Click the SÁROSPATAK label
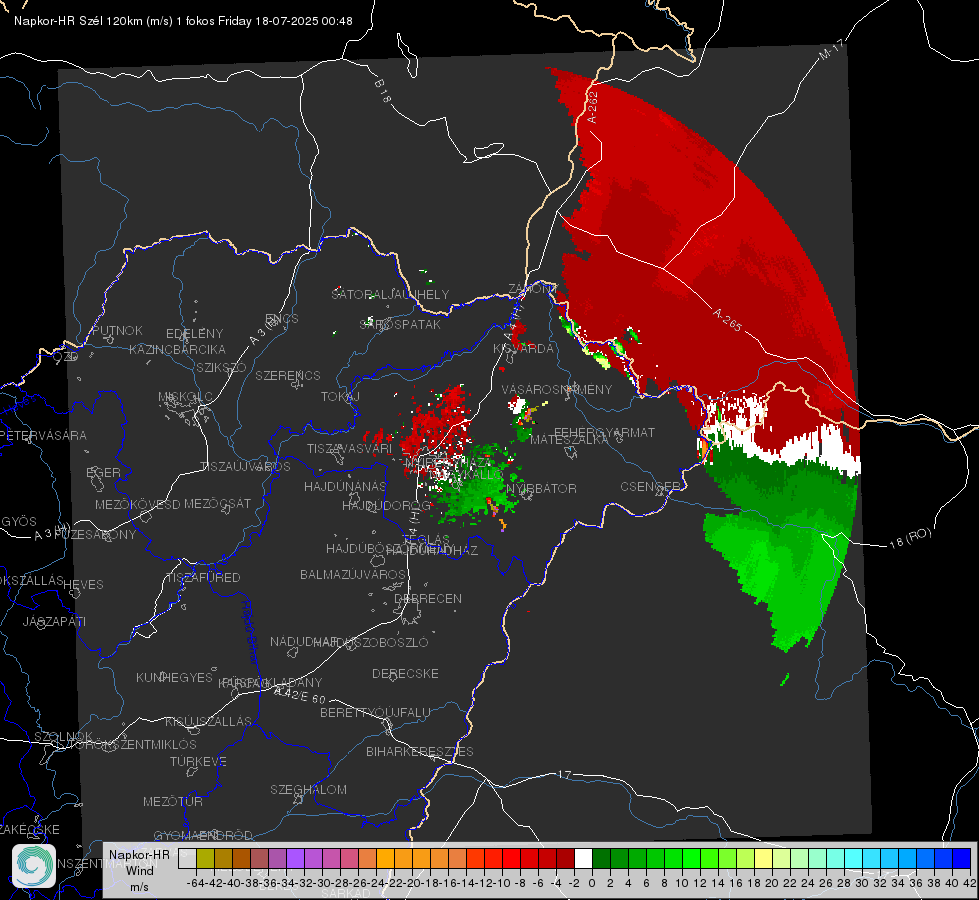The height and width of the screenshot is (900, 979). [400, 324]
